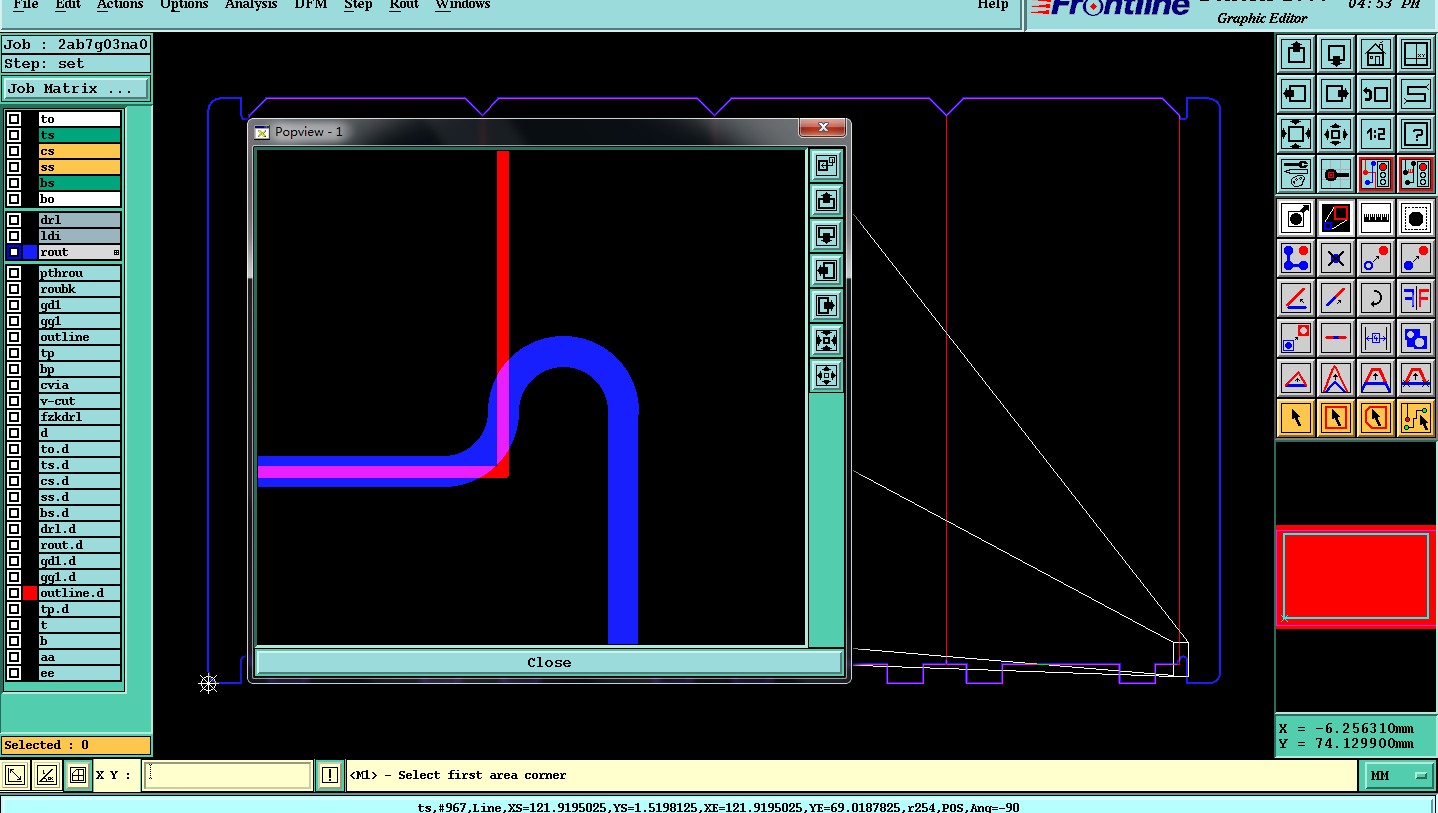Select the gg1.d layer name
Image resolution: width=1438 pixels, height=813 pixels.
coord(80,577)
